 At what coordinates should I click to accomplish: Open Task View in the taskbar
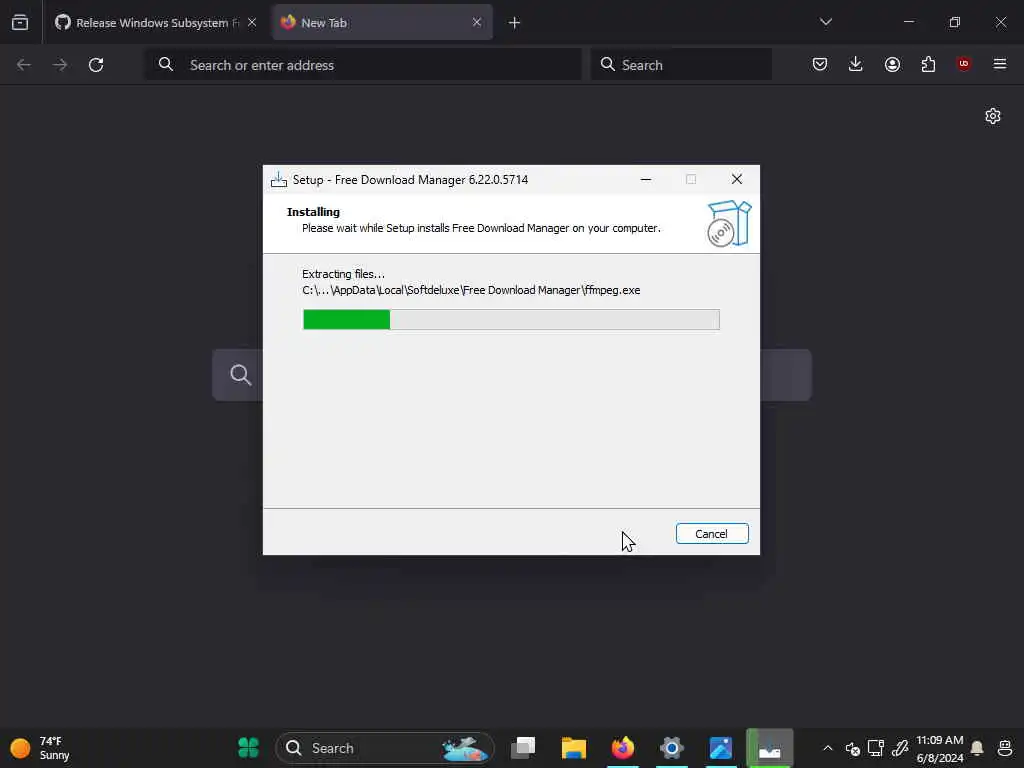pos(524,748)
